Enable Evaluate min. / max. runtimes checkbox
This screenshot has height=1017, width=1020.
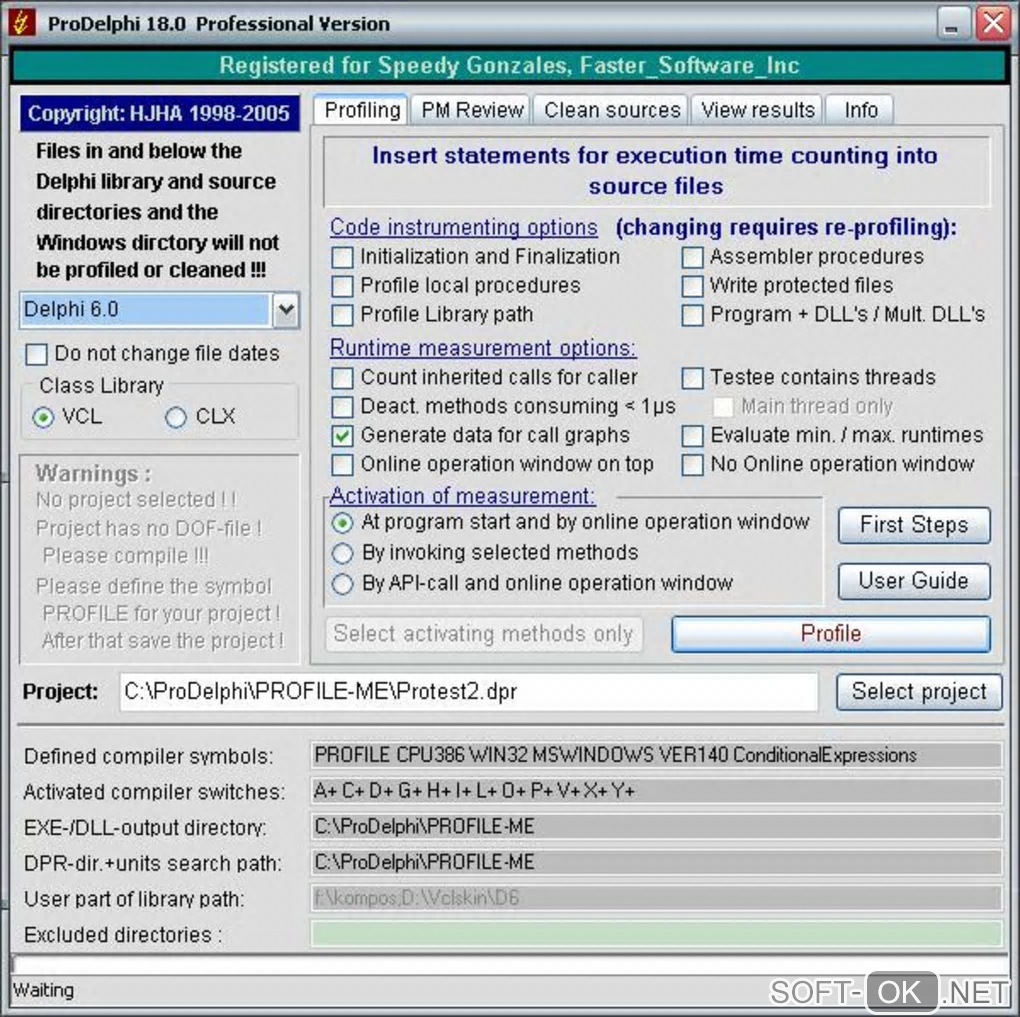point(692,436)
